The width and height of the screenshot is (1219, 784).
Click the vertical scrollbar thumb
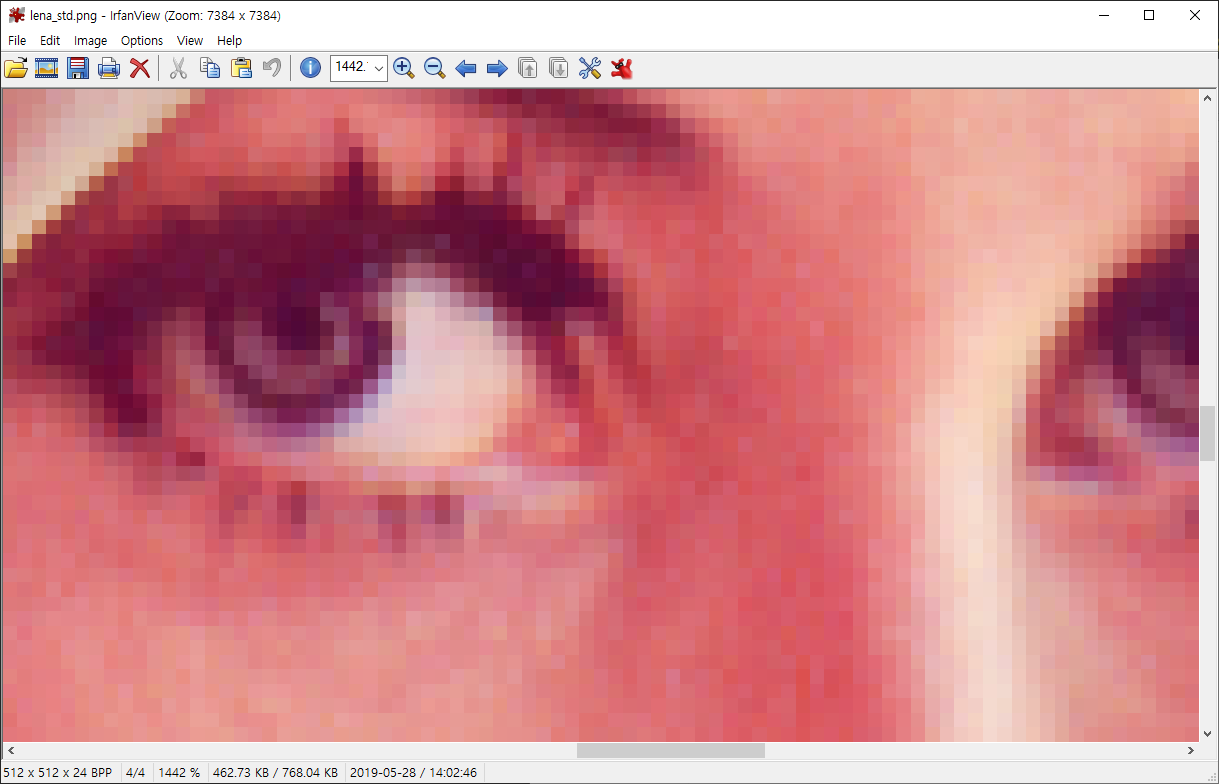[1207, 433]
